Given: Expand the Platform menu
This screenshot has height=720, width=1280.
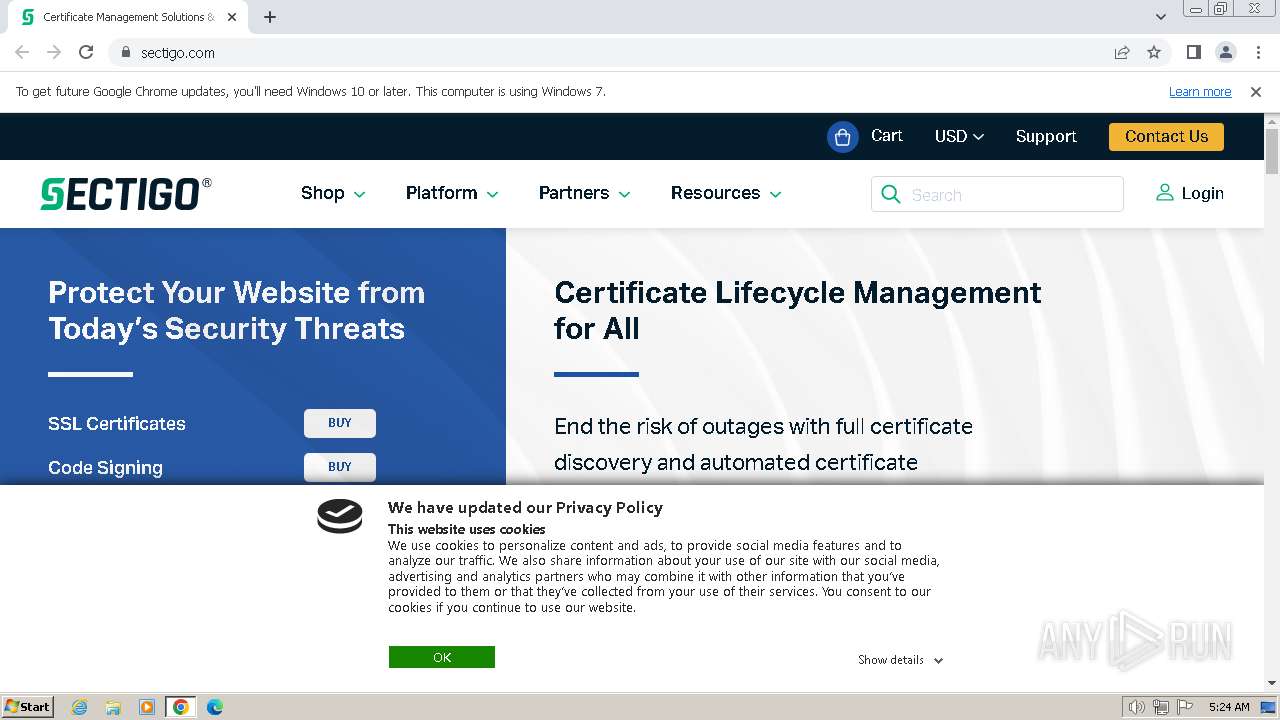Looking at the screenshot, I should pyautogui.click(x=452, y=193).
